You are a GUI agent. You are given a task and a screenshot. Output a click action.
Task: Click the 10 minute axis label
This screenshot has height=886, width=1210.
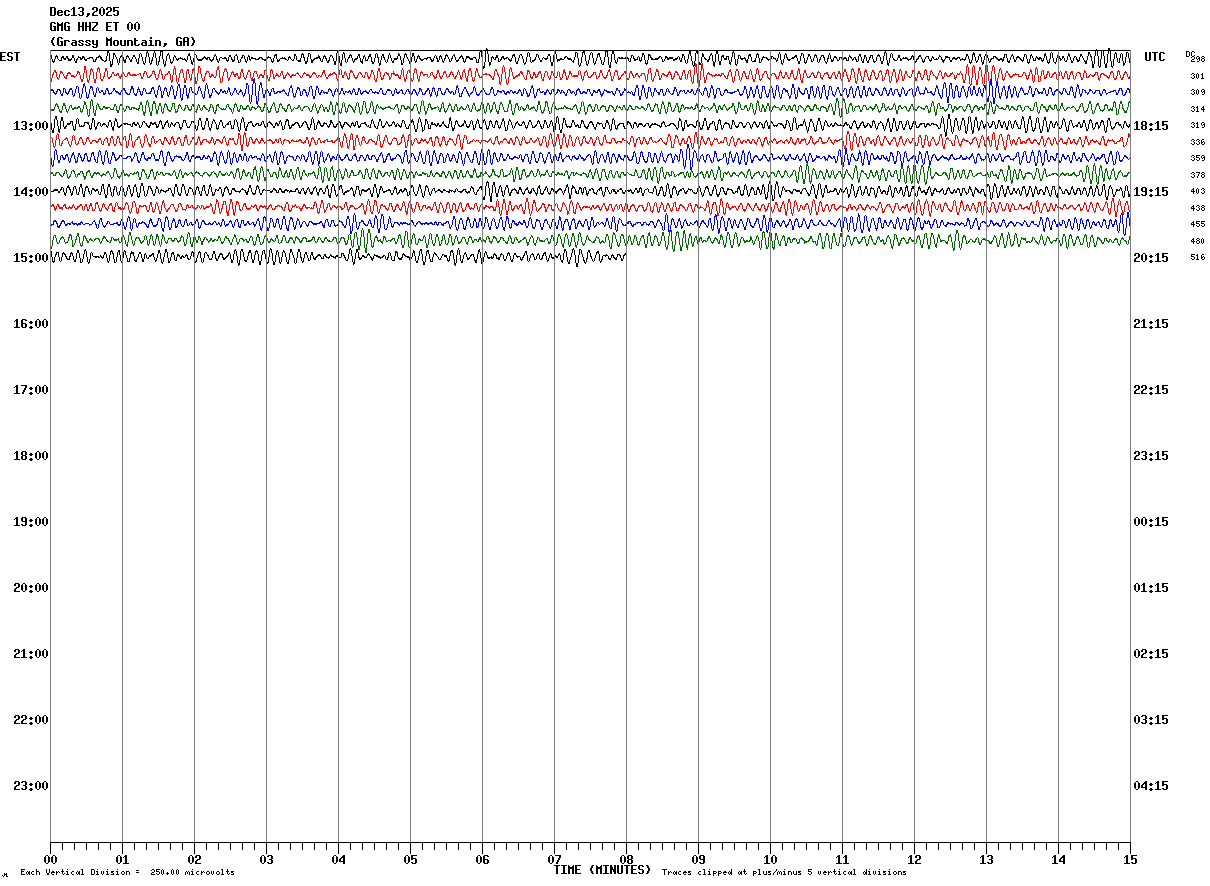[771, 860]
